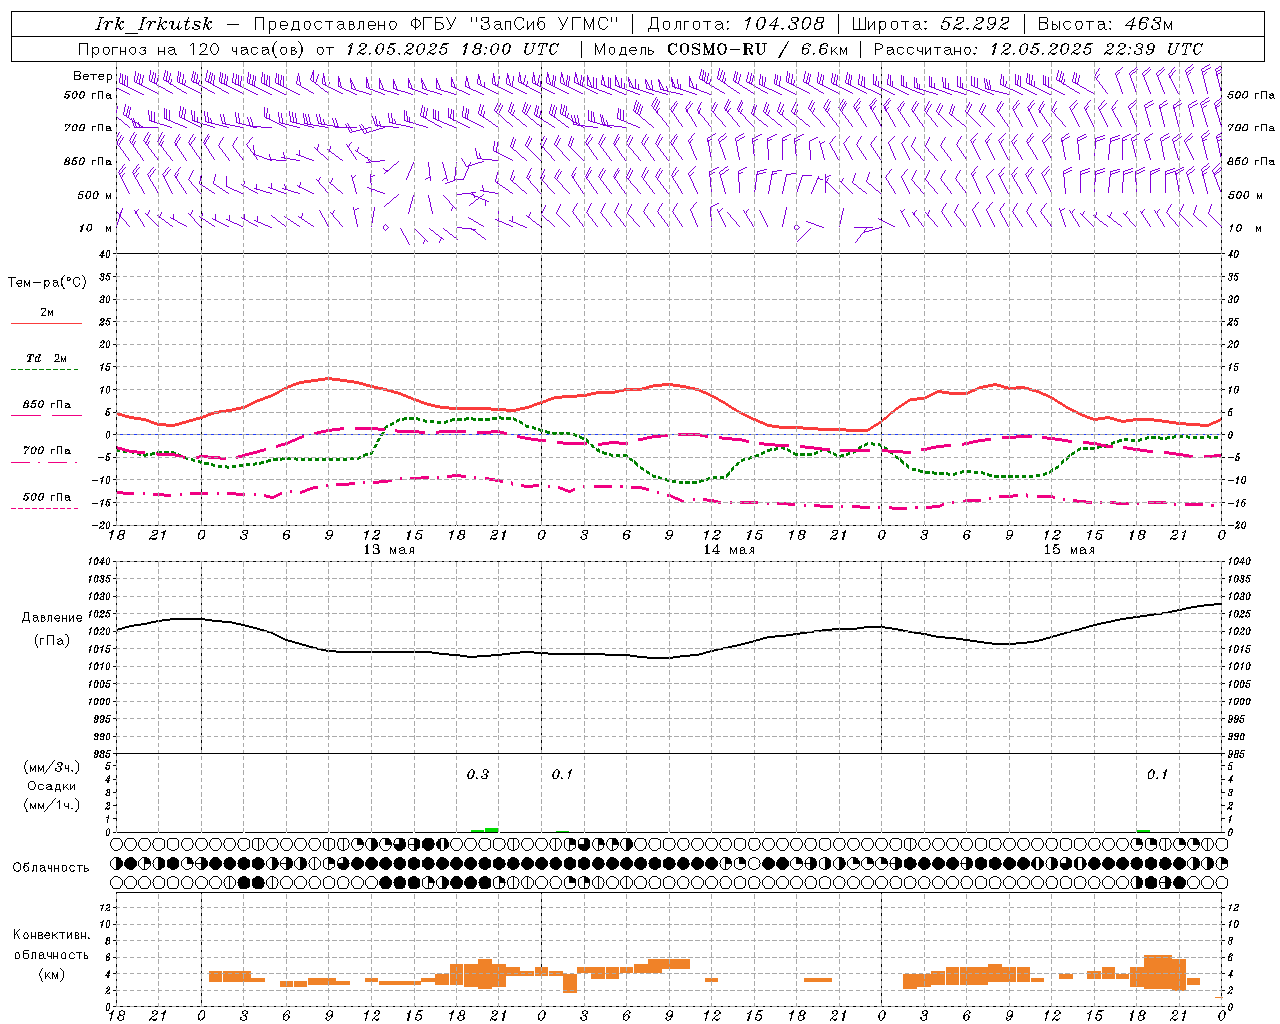
Task: Click the dashed 700 гПа temperature legend line
Action: pos(46,462)
